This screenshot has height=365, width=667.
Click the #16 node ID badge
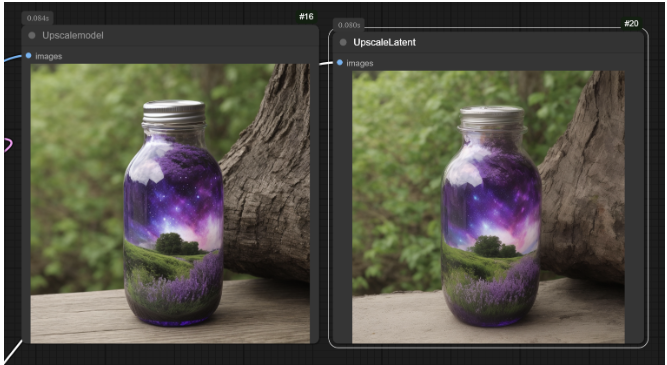306,17
